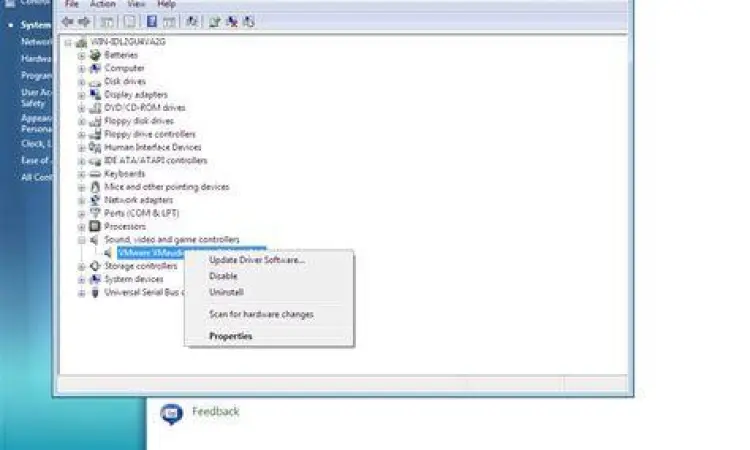Collapse Sound, video and game controllers node

[81, 240]
